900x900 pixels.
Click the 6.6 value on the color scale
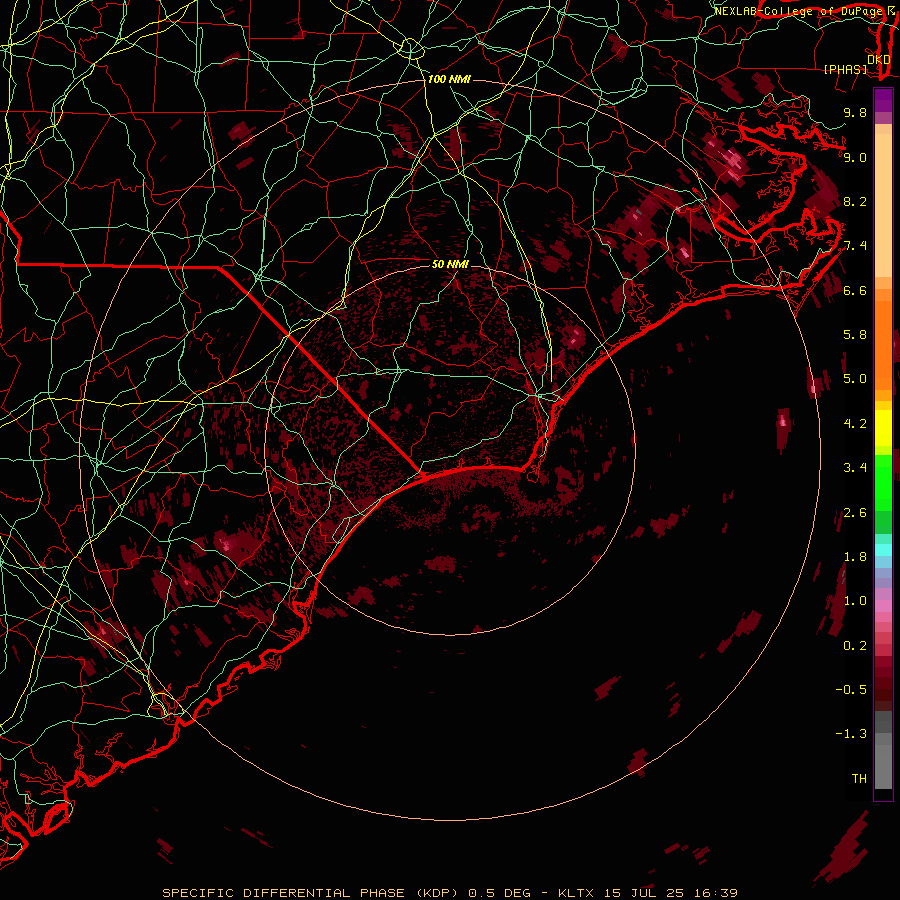click(855, 290)
